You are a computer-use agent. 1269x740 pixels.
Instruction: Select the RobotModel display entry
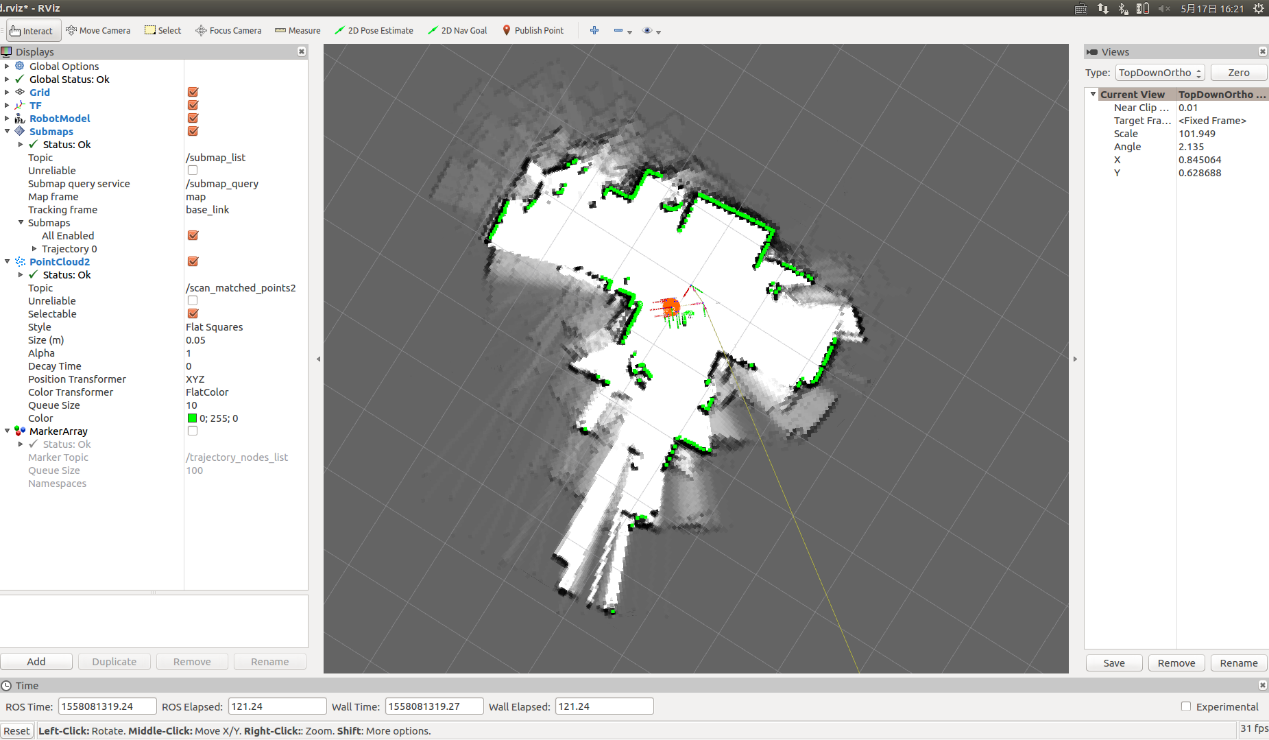pos(59,118)
